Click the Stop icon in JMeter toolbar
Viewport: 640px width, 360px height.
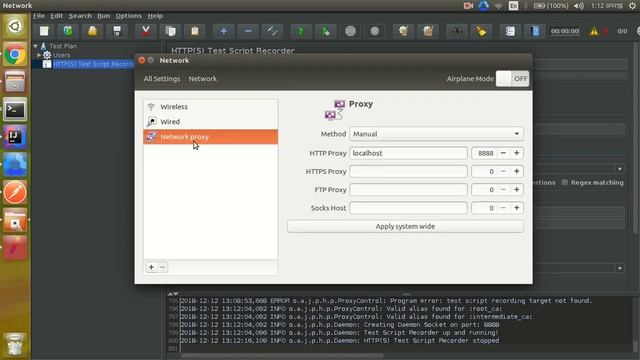coord(350,31)
